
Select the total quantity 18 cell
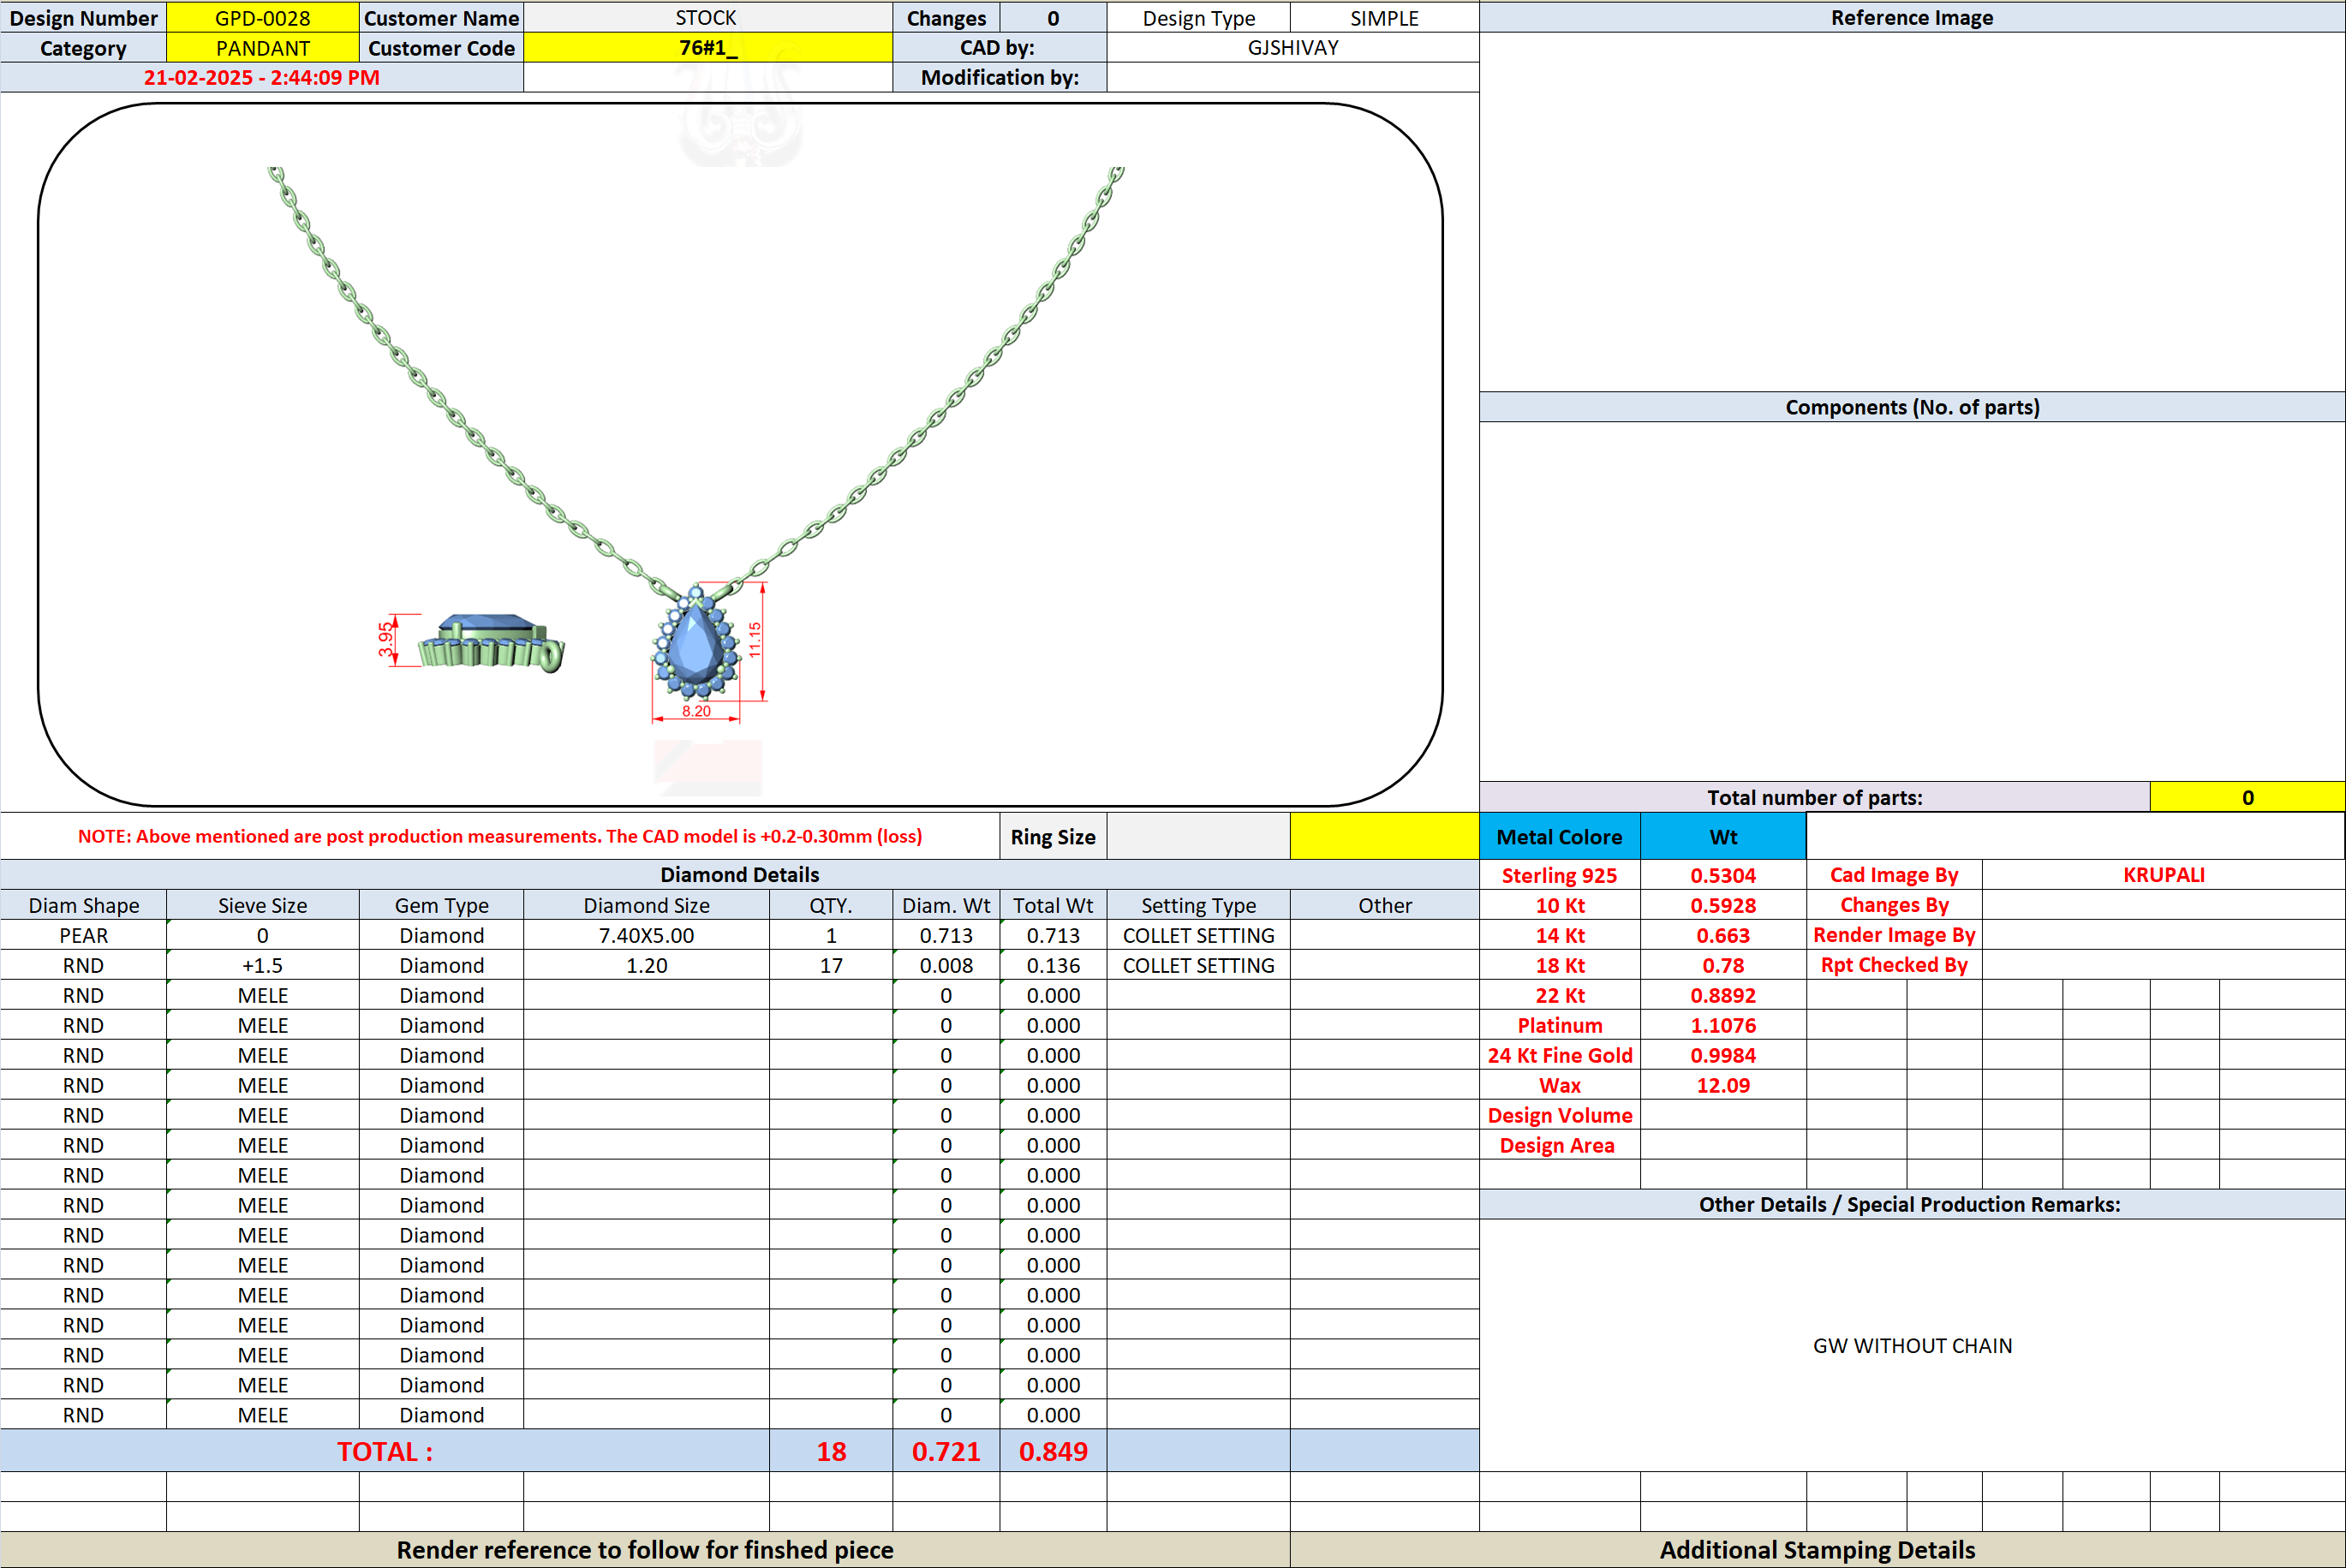click(x=831, y=1451)
